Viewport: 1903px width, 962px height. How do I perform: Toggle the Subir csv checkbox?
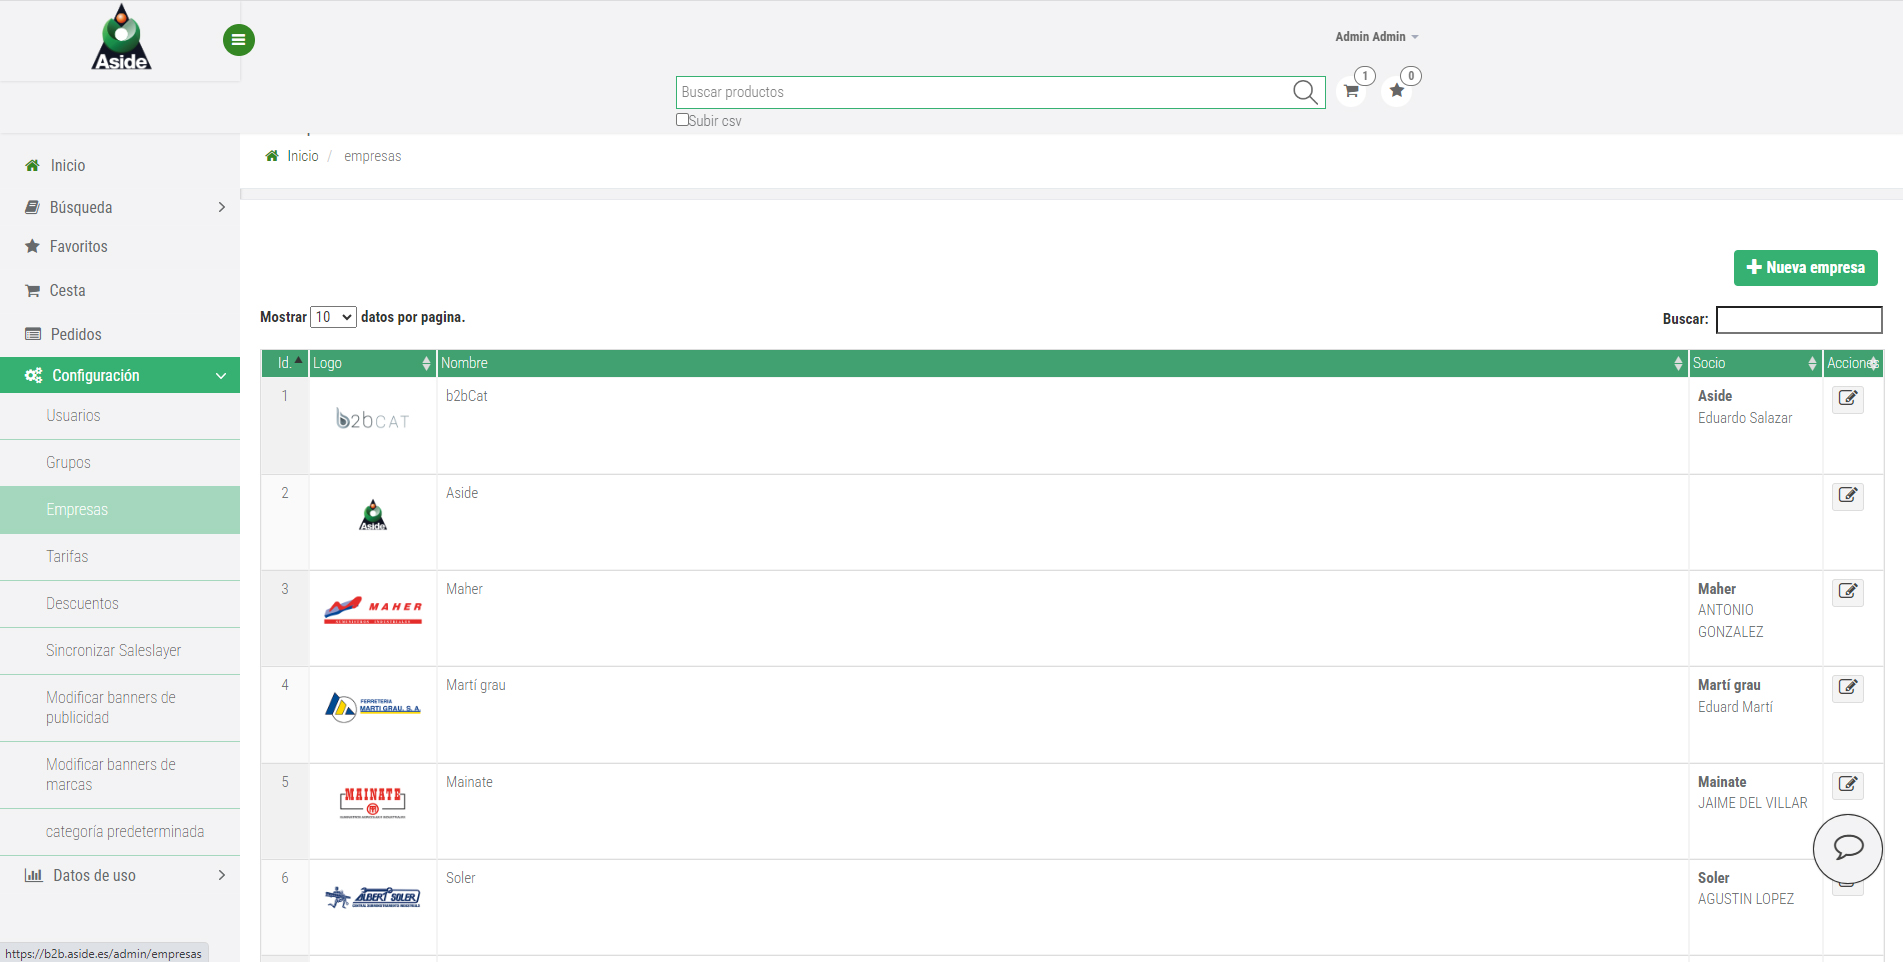682,120
